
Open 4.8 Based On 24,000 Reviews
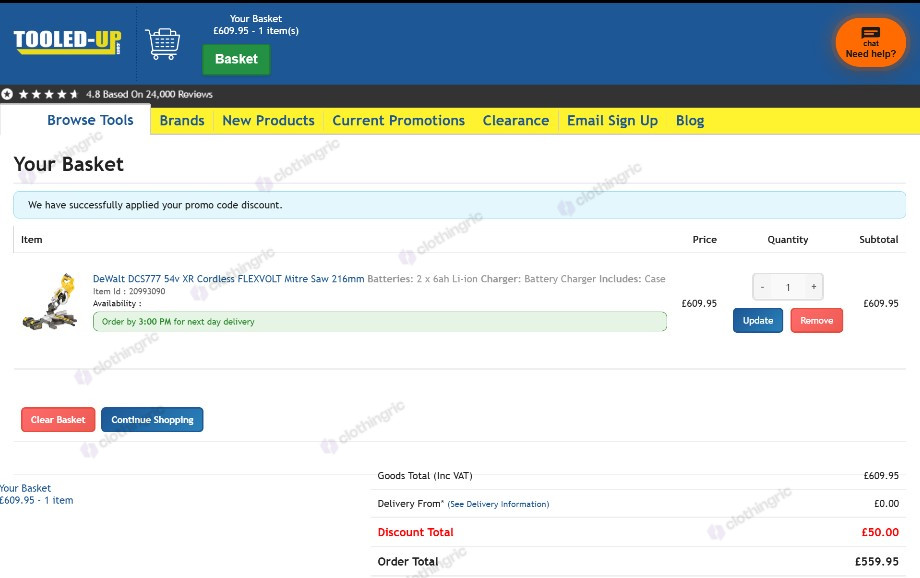coord(149,94)
